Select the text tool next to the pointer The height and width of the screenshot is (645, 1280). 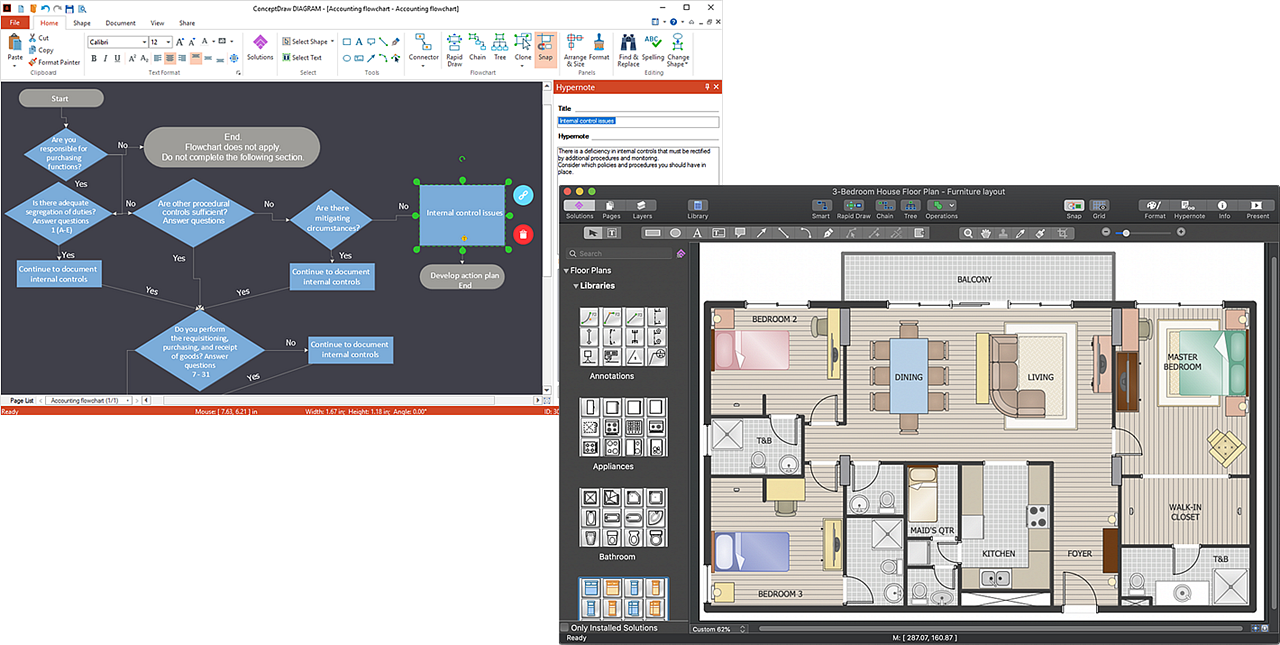[612, 233]
